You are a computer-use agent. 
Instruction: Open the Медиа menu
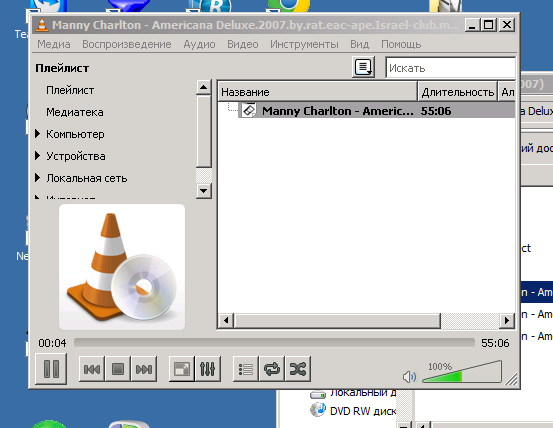pos(54,44)
